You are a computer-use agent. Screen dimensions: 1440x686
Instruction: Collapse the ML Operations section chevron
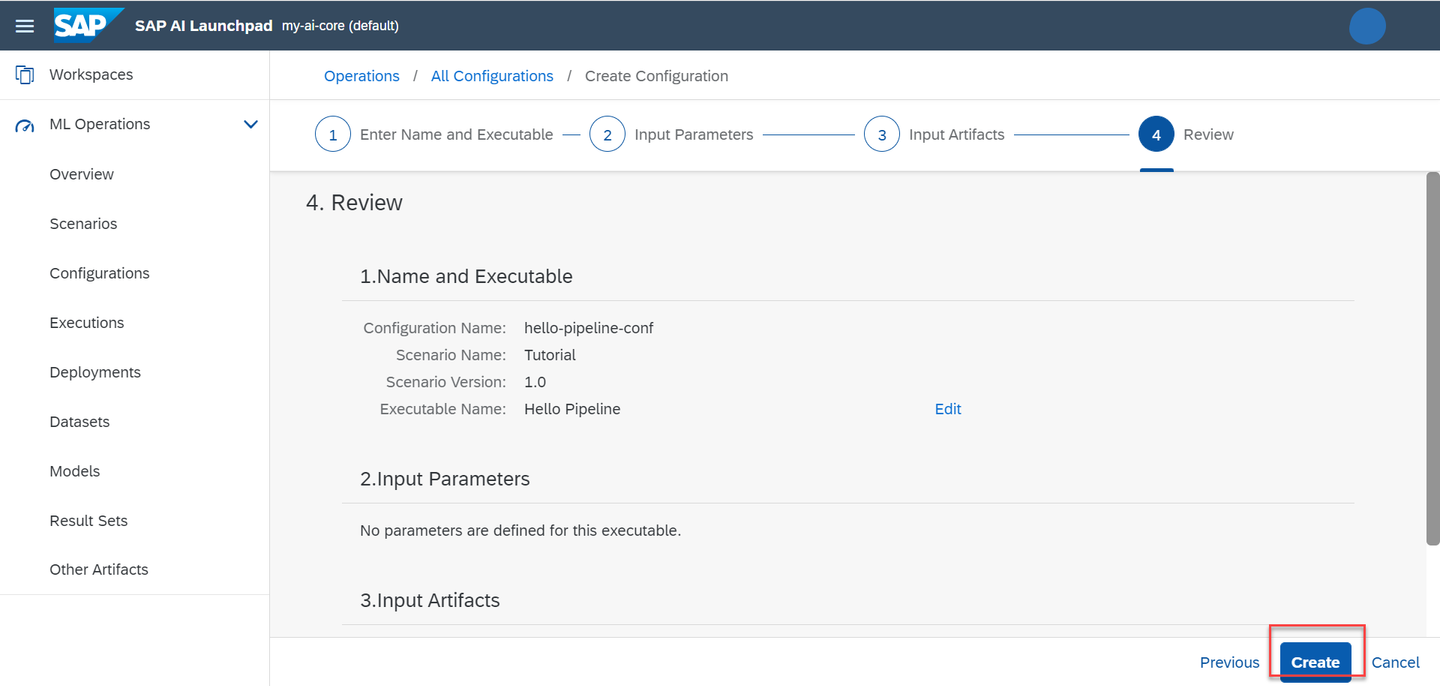pos(251,124)
